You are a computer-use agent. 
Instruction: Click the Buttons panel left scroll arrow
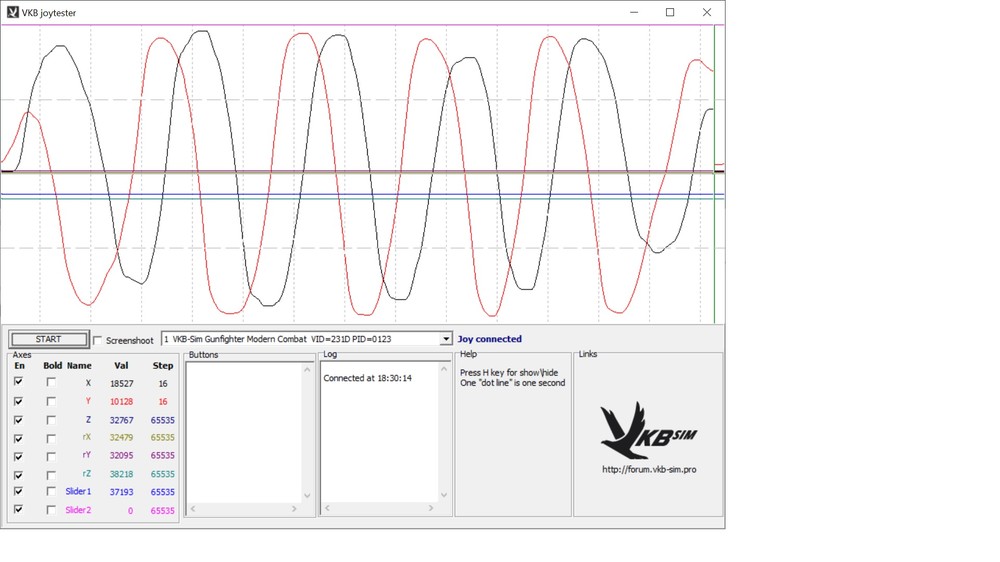(193, 508)
